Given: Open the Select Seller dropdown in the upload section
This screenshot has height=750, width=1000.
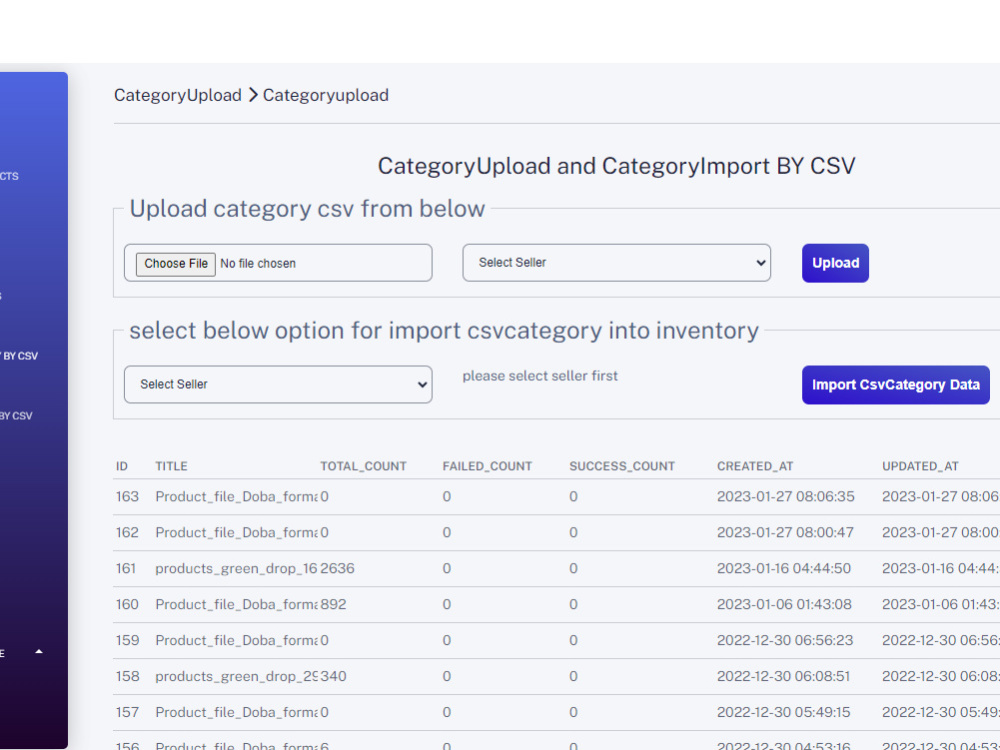Looking at the screenshot, I should coord(615,262).
